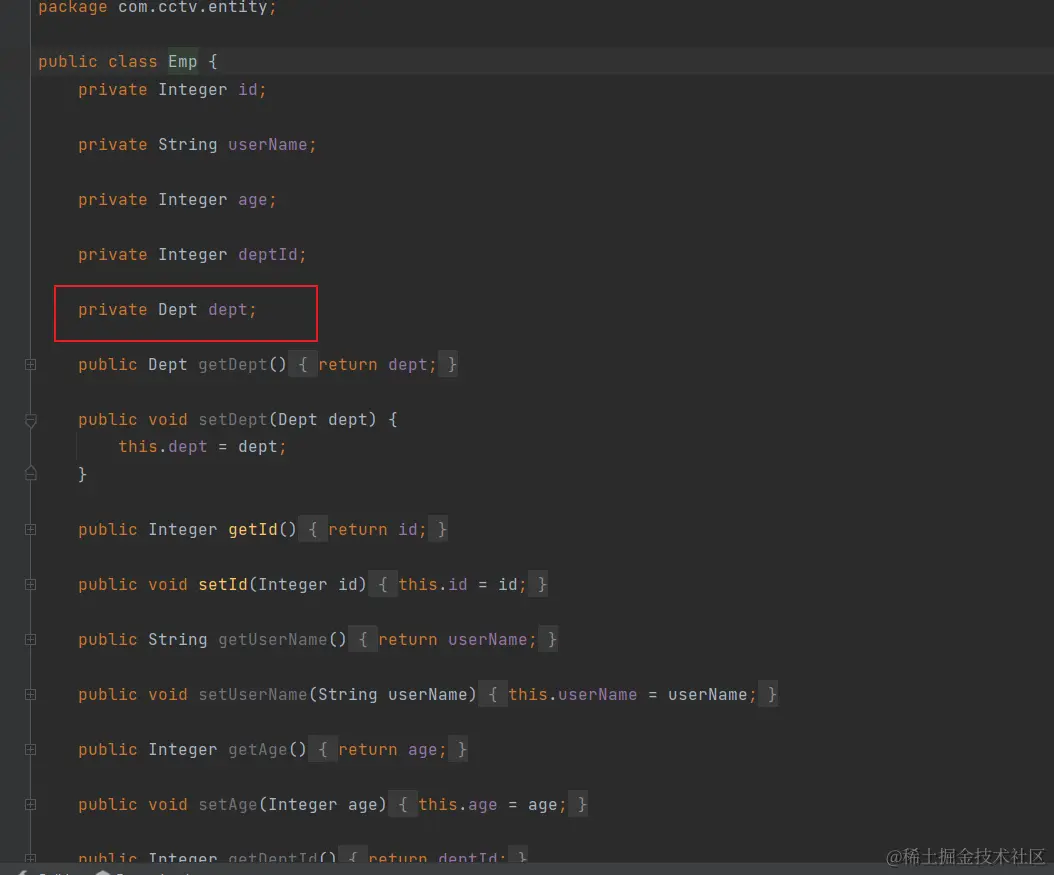1054x875 pixels.
Task: Click the field name id in private Integer id
Action: coord(247,89)
